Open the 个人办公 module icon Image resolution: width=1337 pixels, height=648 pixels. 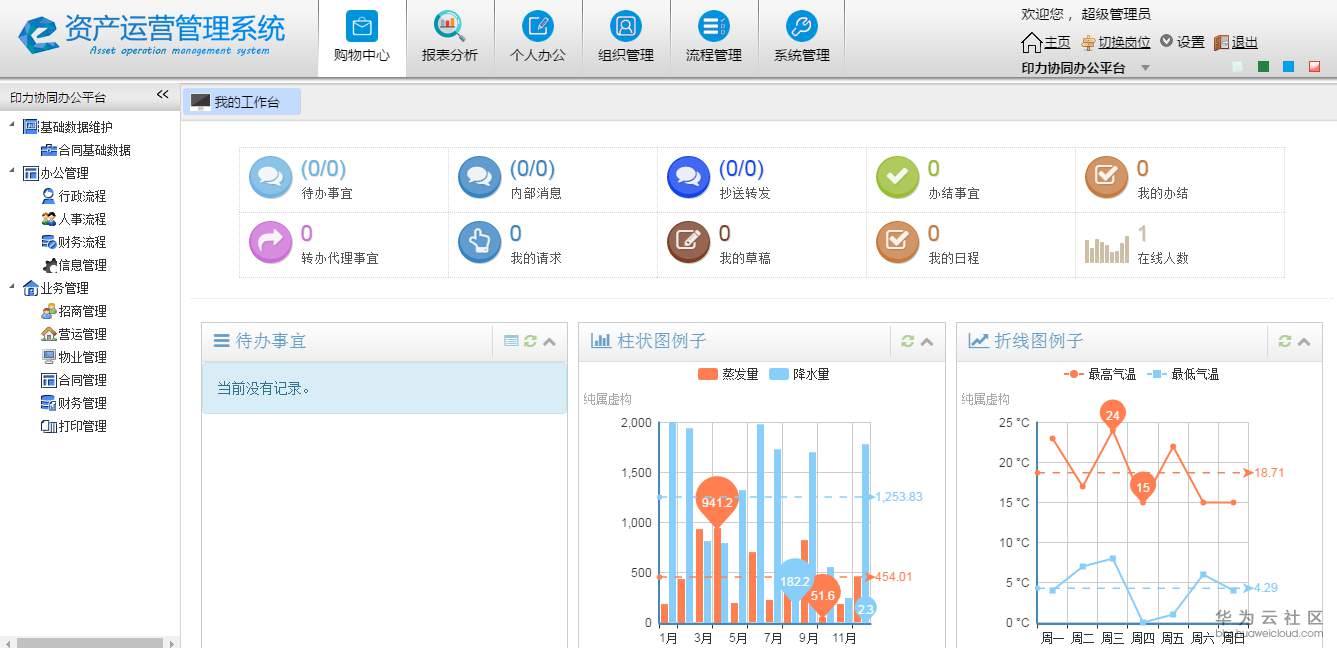tap(538, 26)
